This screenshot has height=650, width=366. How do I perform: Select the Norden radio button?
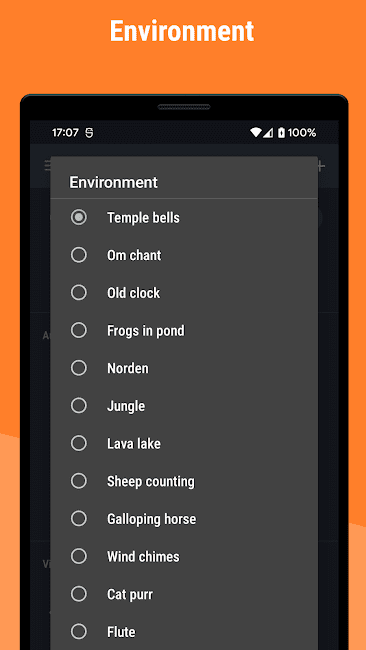[x=79, y=368]
